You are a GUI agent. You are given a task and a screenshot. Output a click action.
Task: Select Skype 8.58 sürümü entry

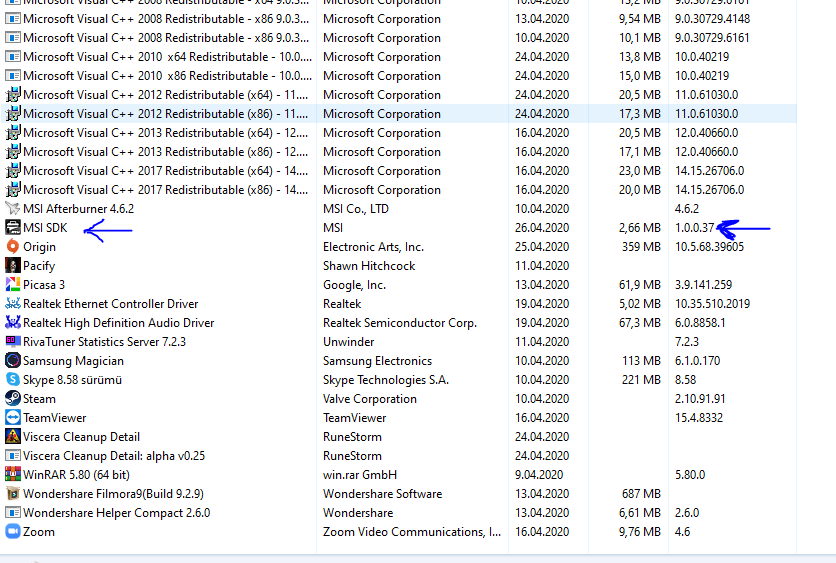click(x=73, y=380)
